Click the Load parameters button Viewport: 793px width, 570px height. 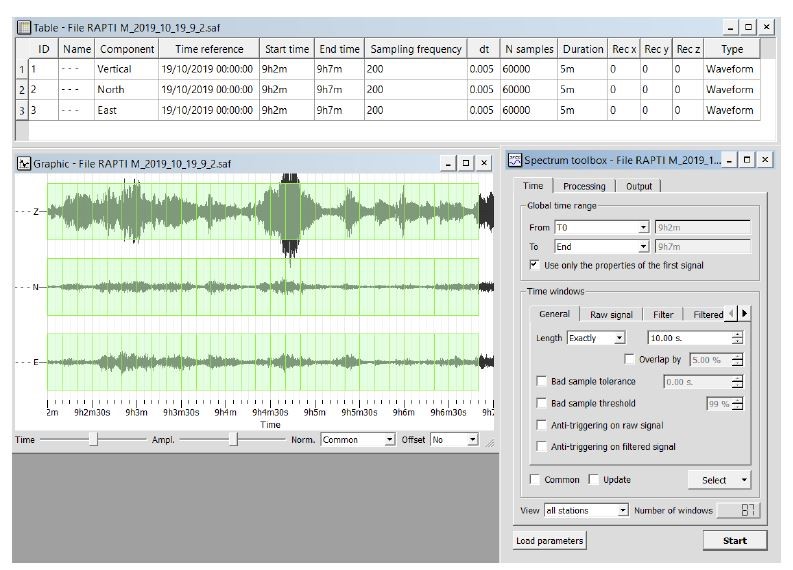549,540
